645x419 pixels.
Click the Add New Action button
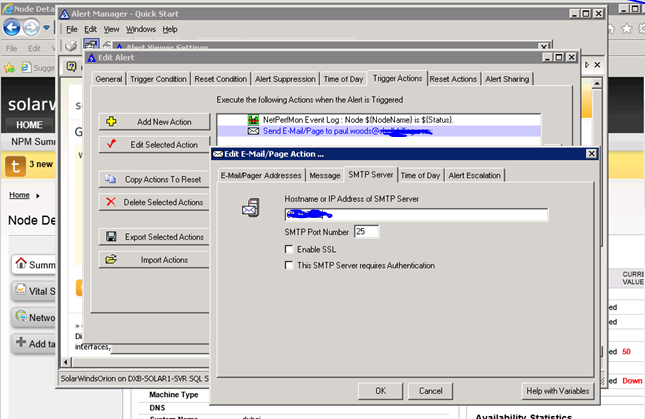[x=154, y=122]
